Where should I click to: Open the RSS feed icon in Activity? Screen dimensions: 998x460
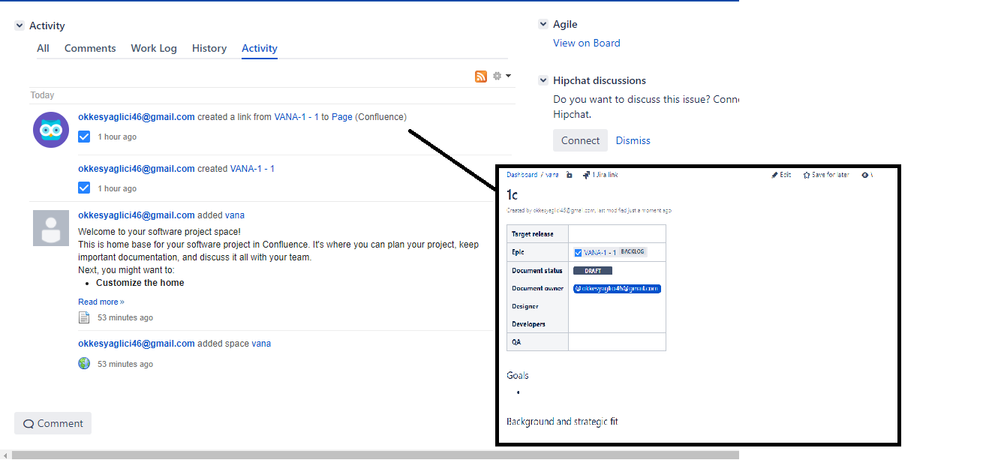pyautogui.click(x=481, y=76)
